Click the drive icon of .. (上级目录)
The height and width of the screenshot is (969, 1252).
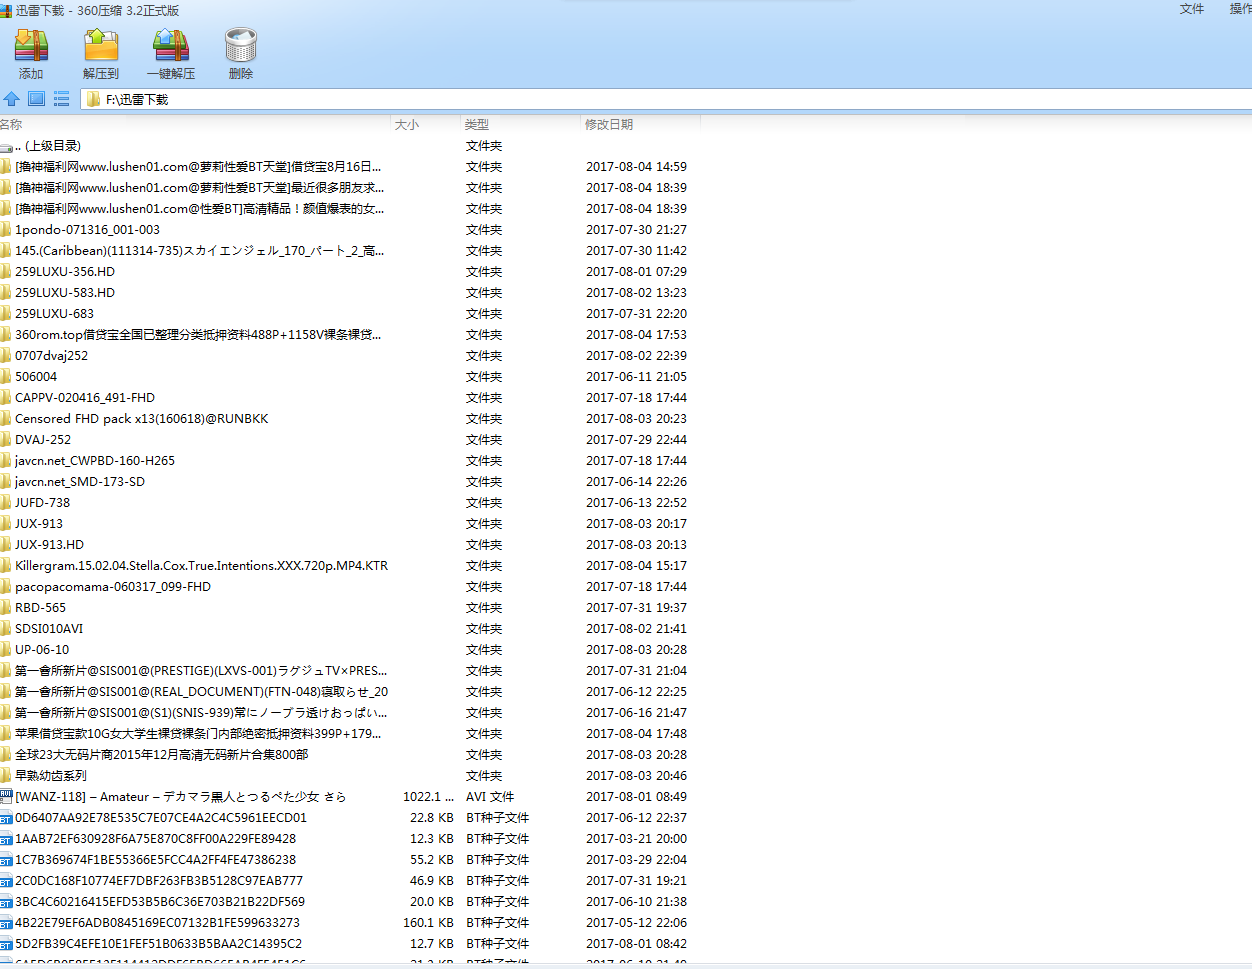click(x=5, y=147)
